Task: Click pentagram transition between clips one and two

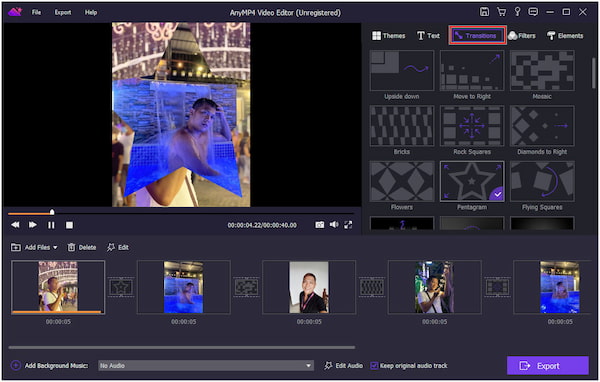Action: coord(121,287)
